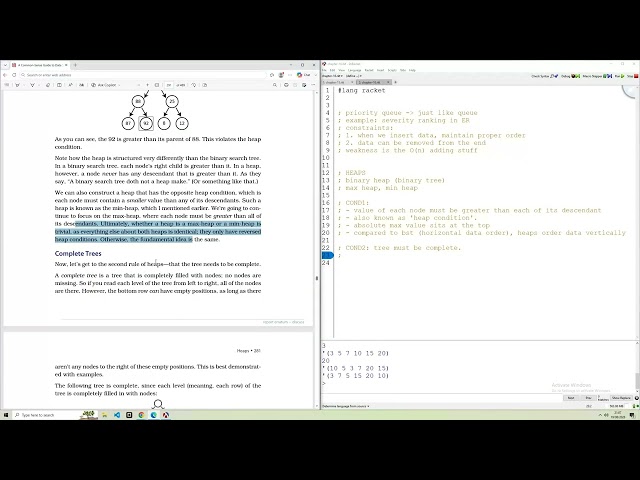Open the DrRacket File menu
The width and height of the screenshot is (640, 480).
[x=324, y=70]
